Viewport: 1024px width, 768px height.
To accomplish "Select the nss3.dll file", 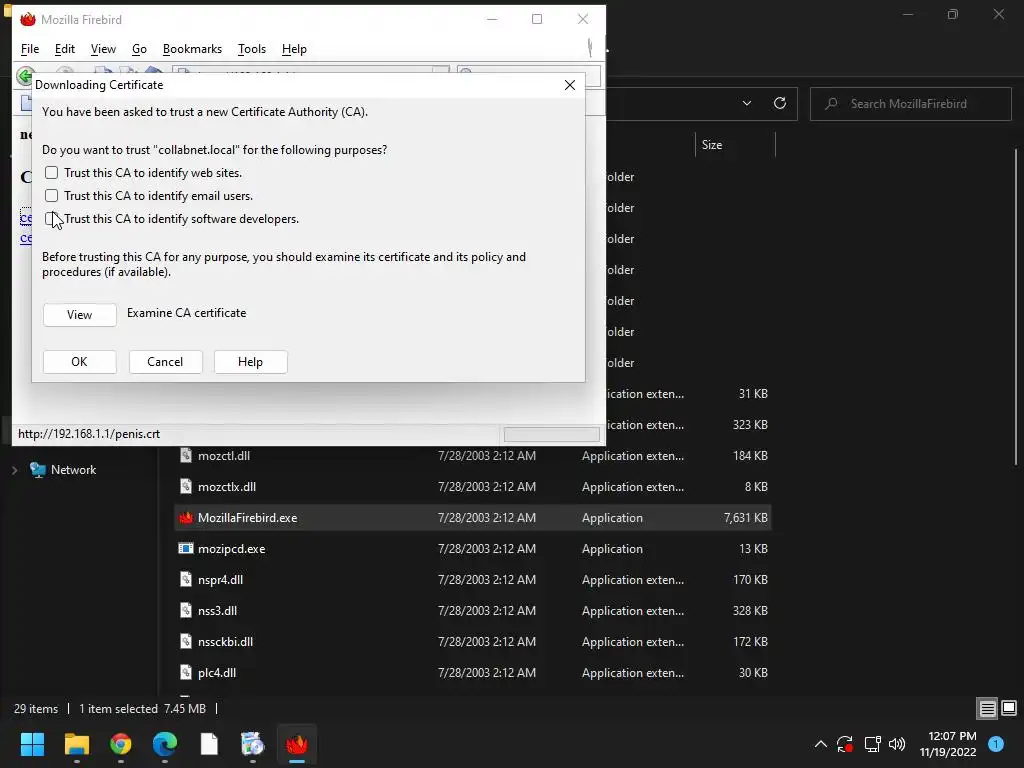I will coord(473,611).
